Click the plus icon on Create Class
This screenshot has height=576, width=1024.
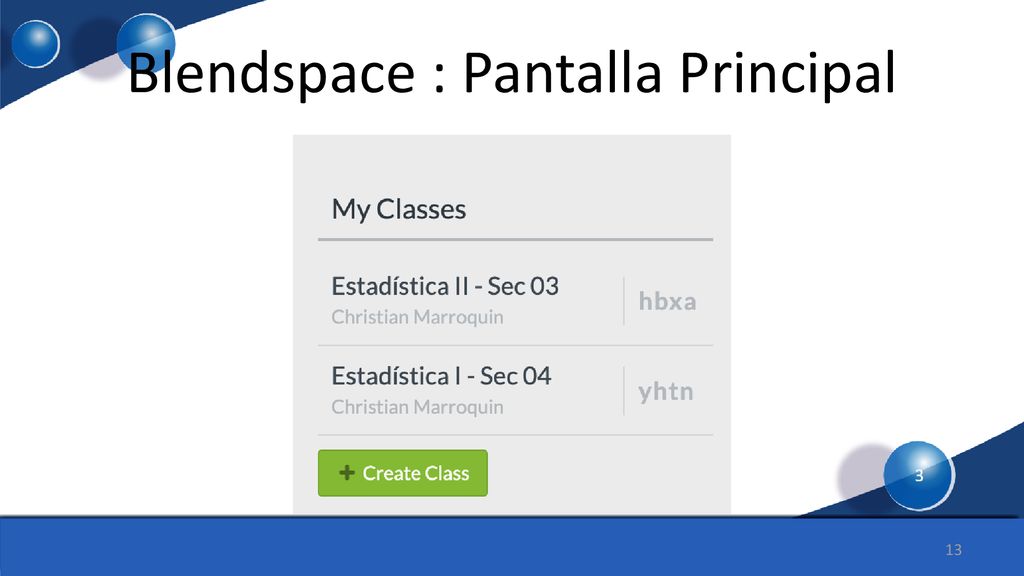(x=347, y=472)
